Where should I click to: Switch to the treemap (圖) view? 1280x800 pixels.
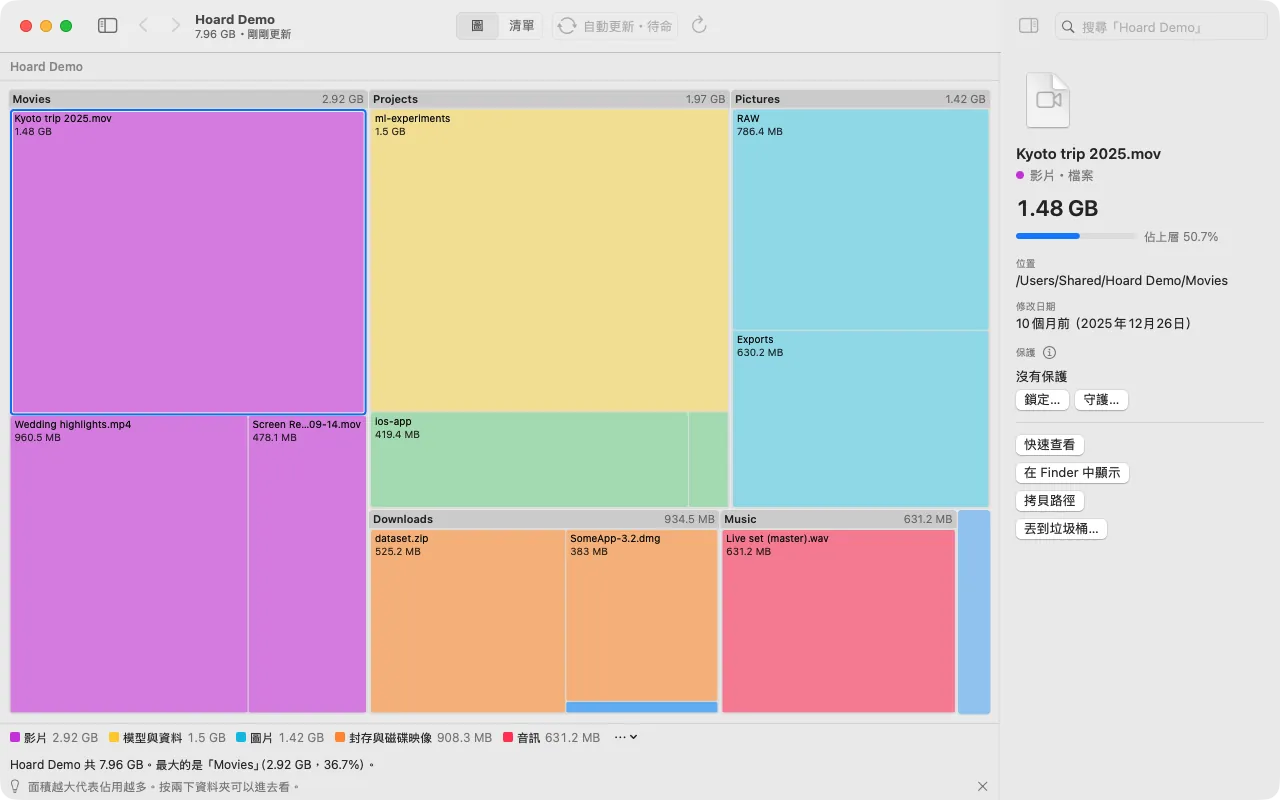(477, 26)
